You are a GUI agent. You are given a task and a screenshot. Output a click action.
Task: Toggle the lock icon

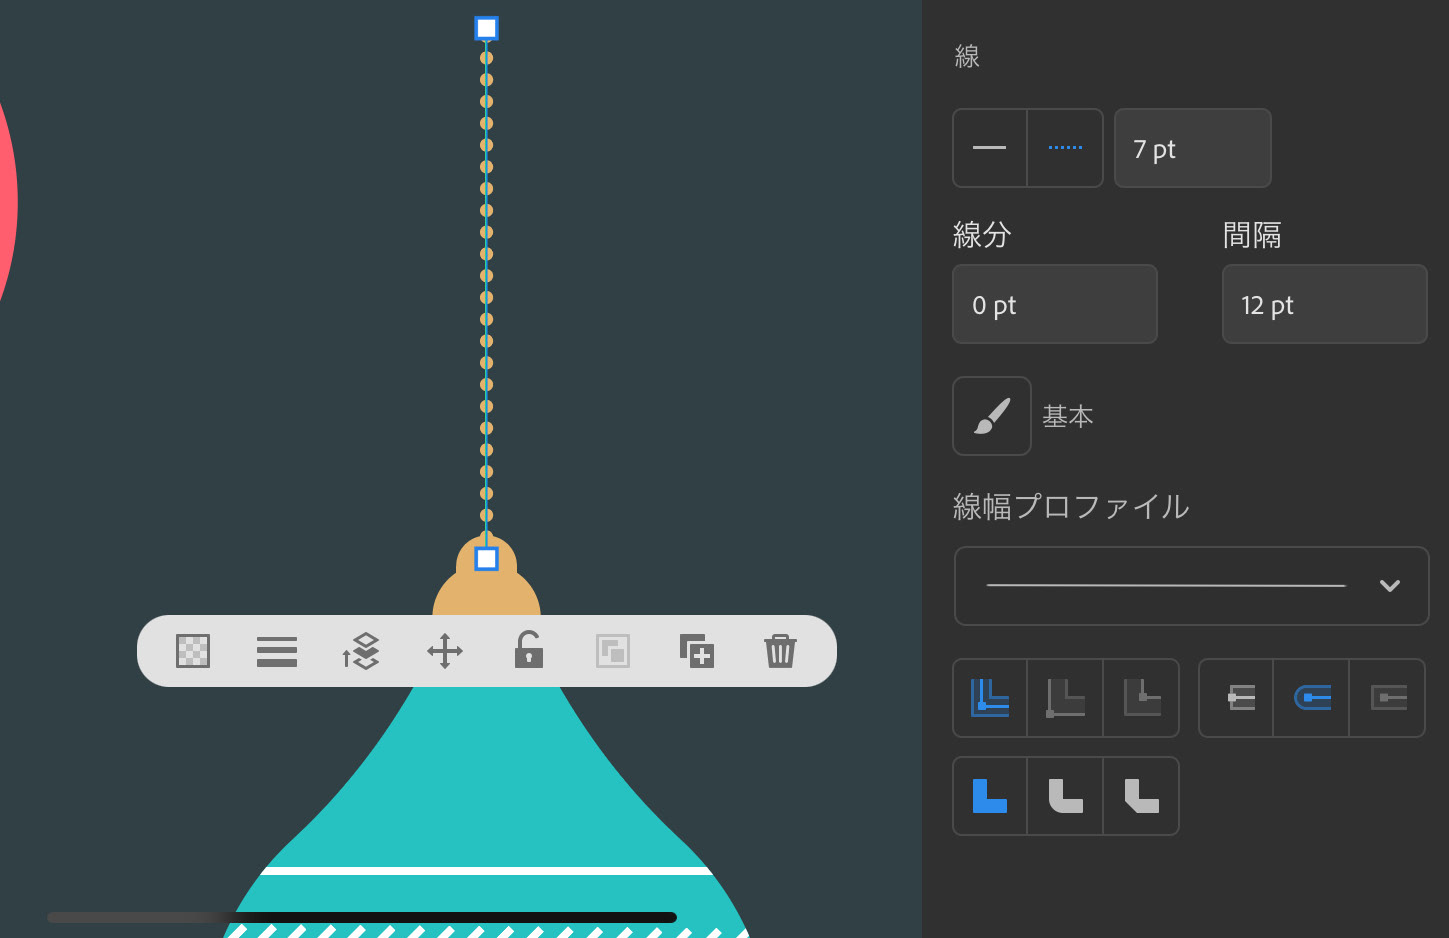click(529, 649)
